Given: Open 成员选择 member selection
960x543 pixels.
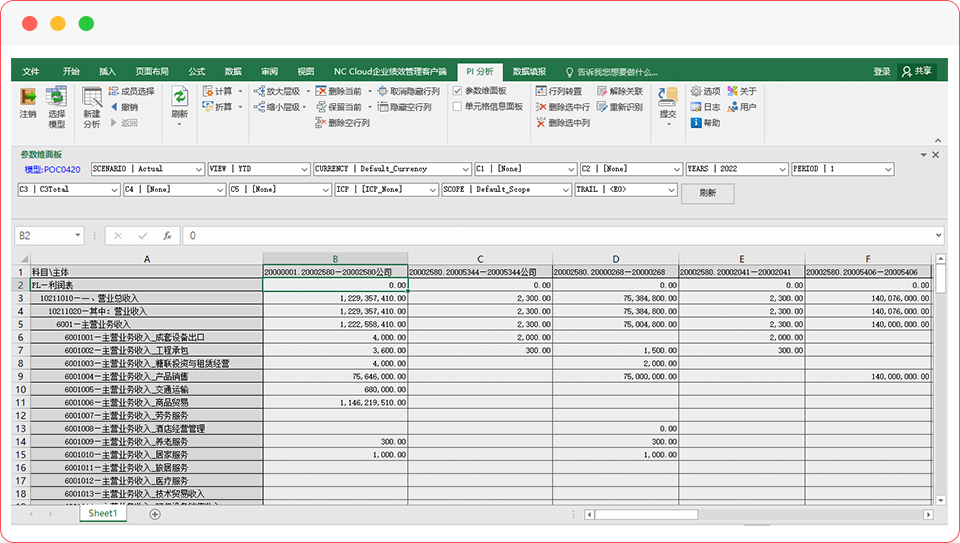Looking at the screenshot, I should click(x=132, y=91).
